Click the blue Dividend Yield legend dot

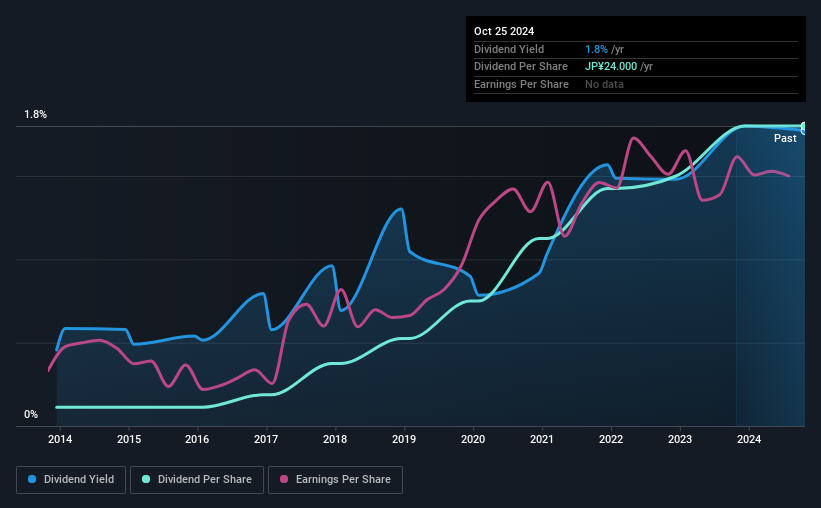click(x=32, y=479)
